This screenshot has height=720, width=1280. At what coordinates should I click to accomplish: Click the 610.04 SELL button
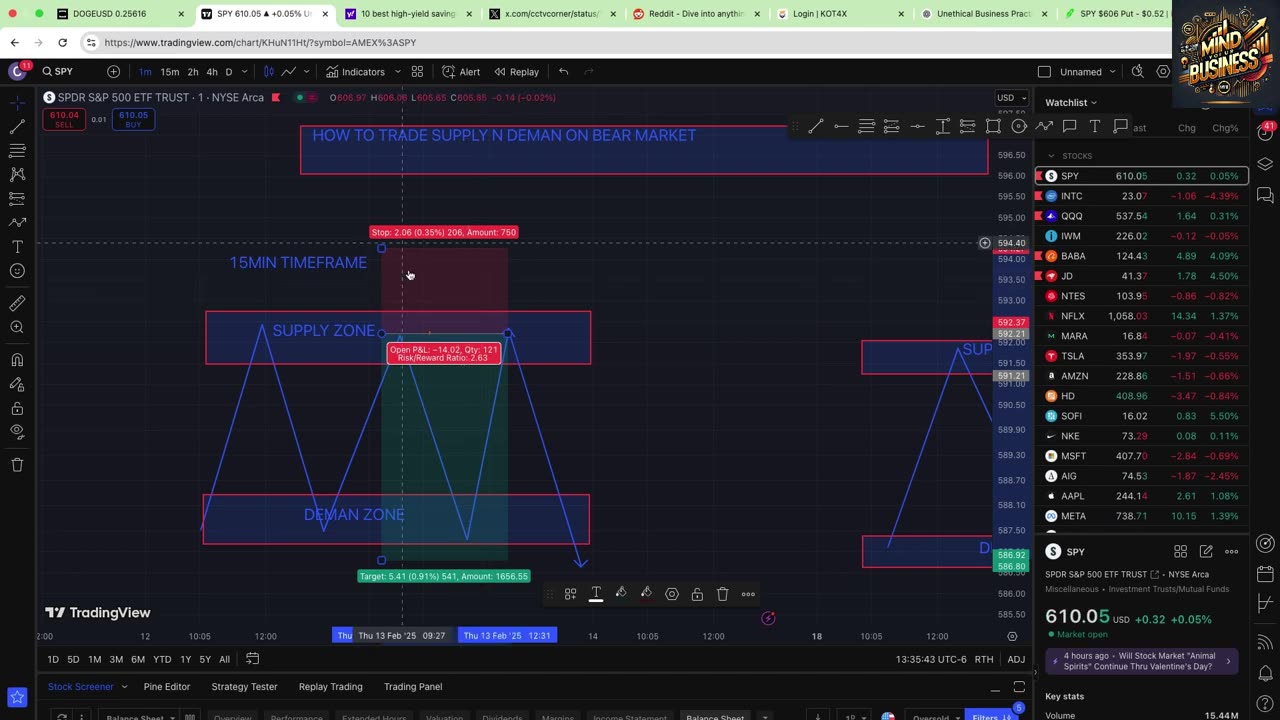click(63, 119)
